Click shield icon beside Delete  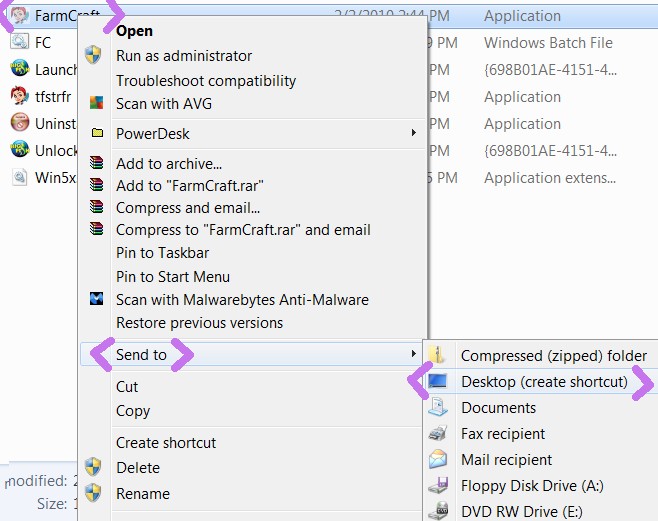tap(93, 467)
